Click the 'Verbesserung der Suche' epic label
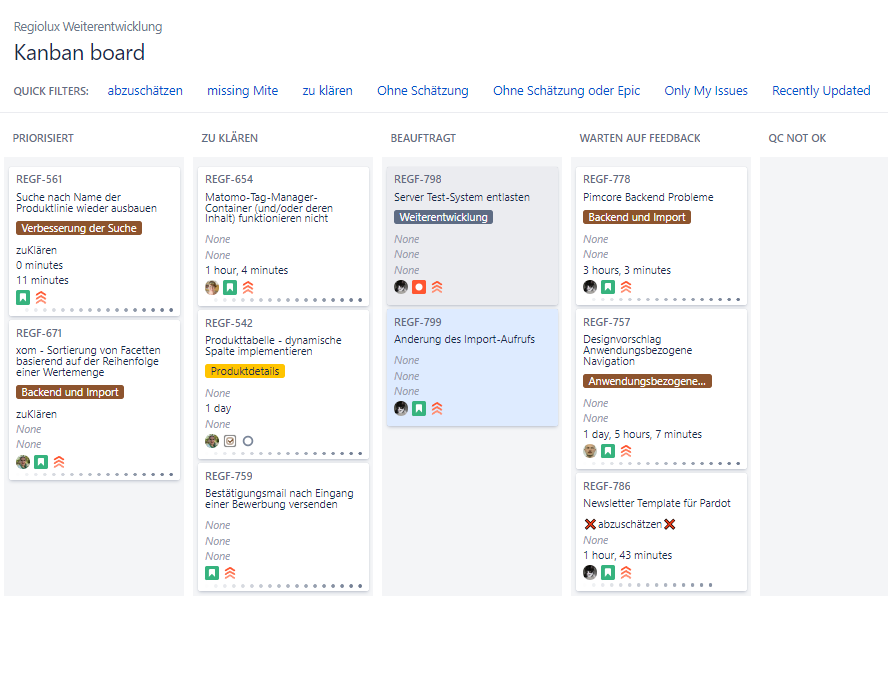This screenshot has width=888, height=675. pos(79,228)
